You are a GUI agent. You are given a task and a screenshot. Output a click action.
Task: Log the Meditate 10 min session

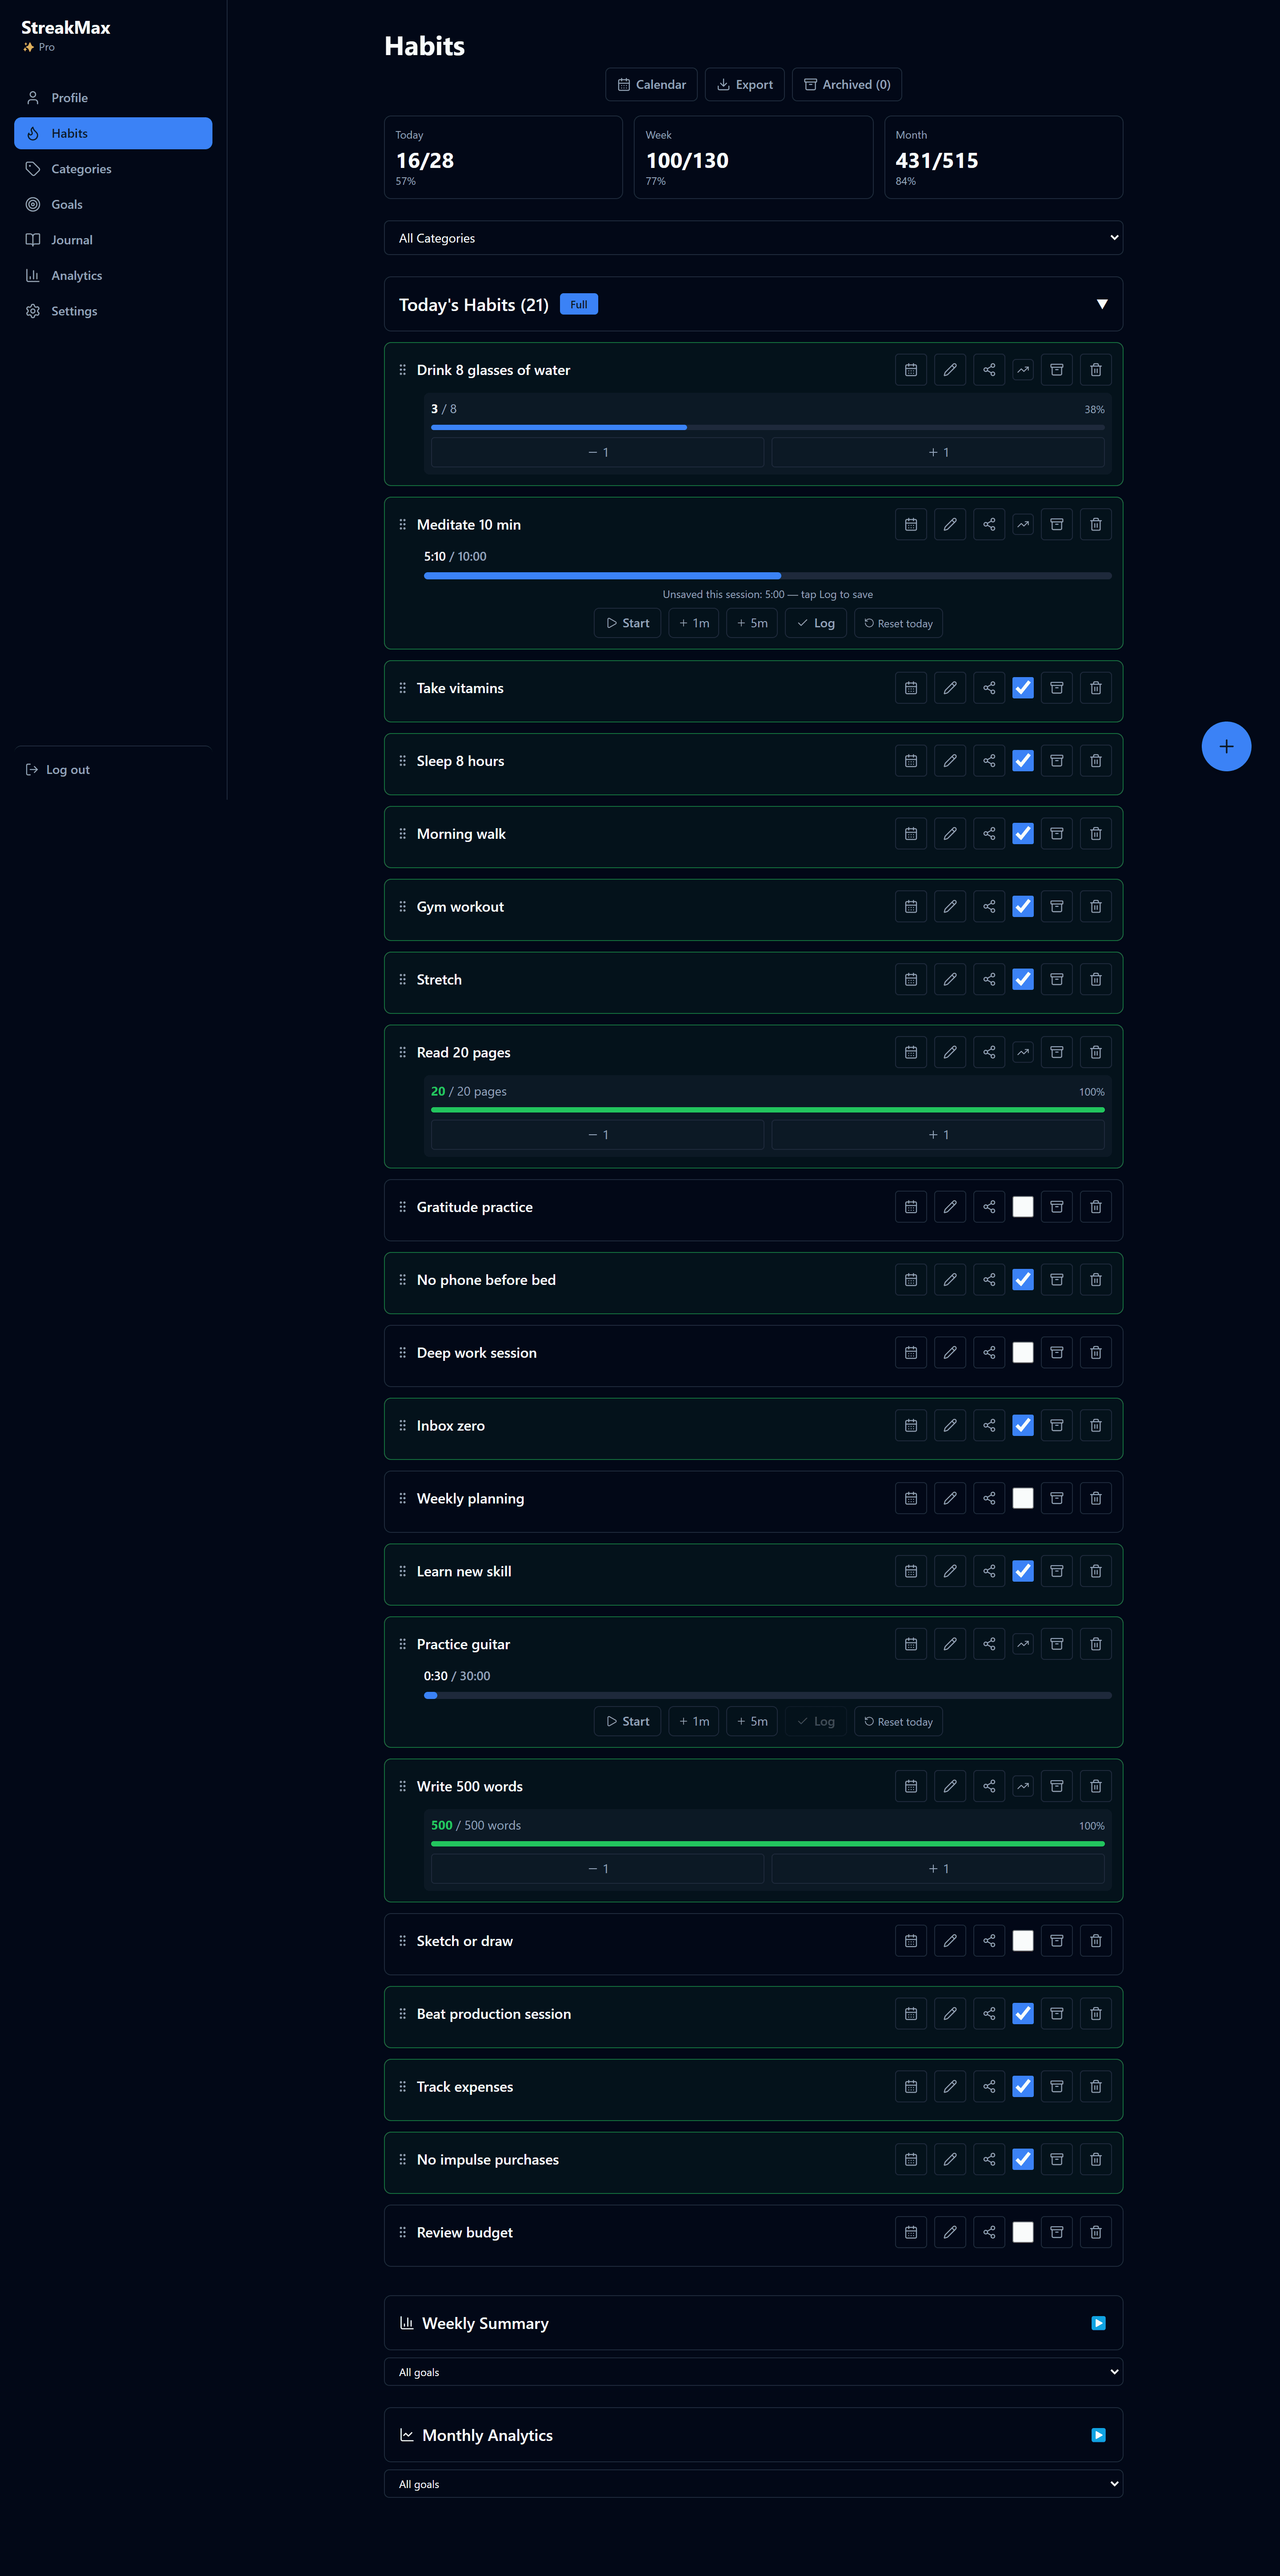point(815,623)
